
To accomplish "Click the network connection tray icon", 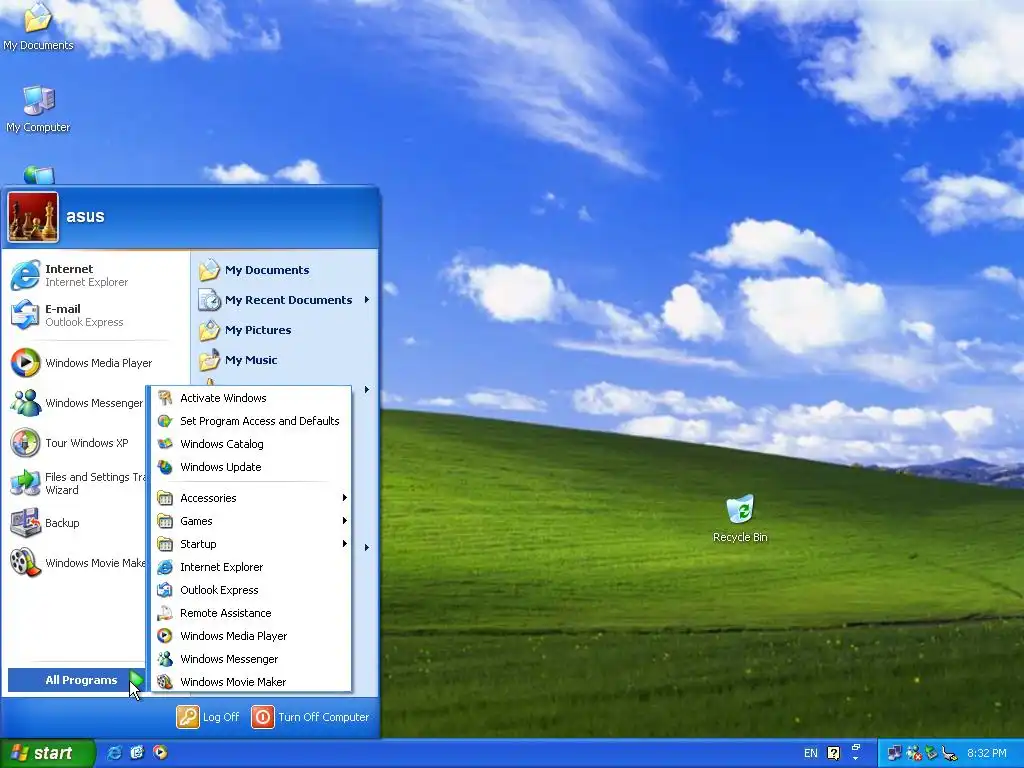I will tap(894, 754).
